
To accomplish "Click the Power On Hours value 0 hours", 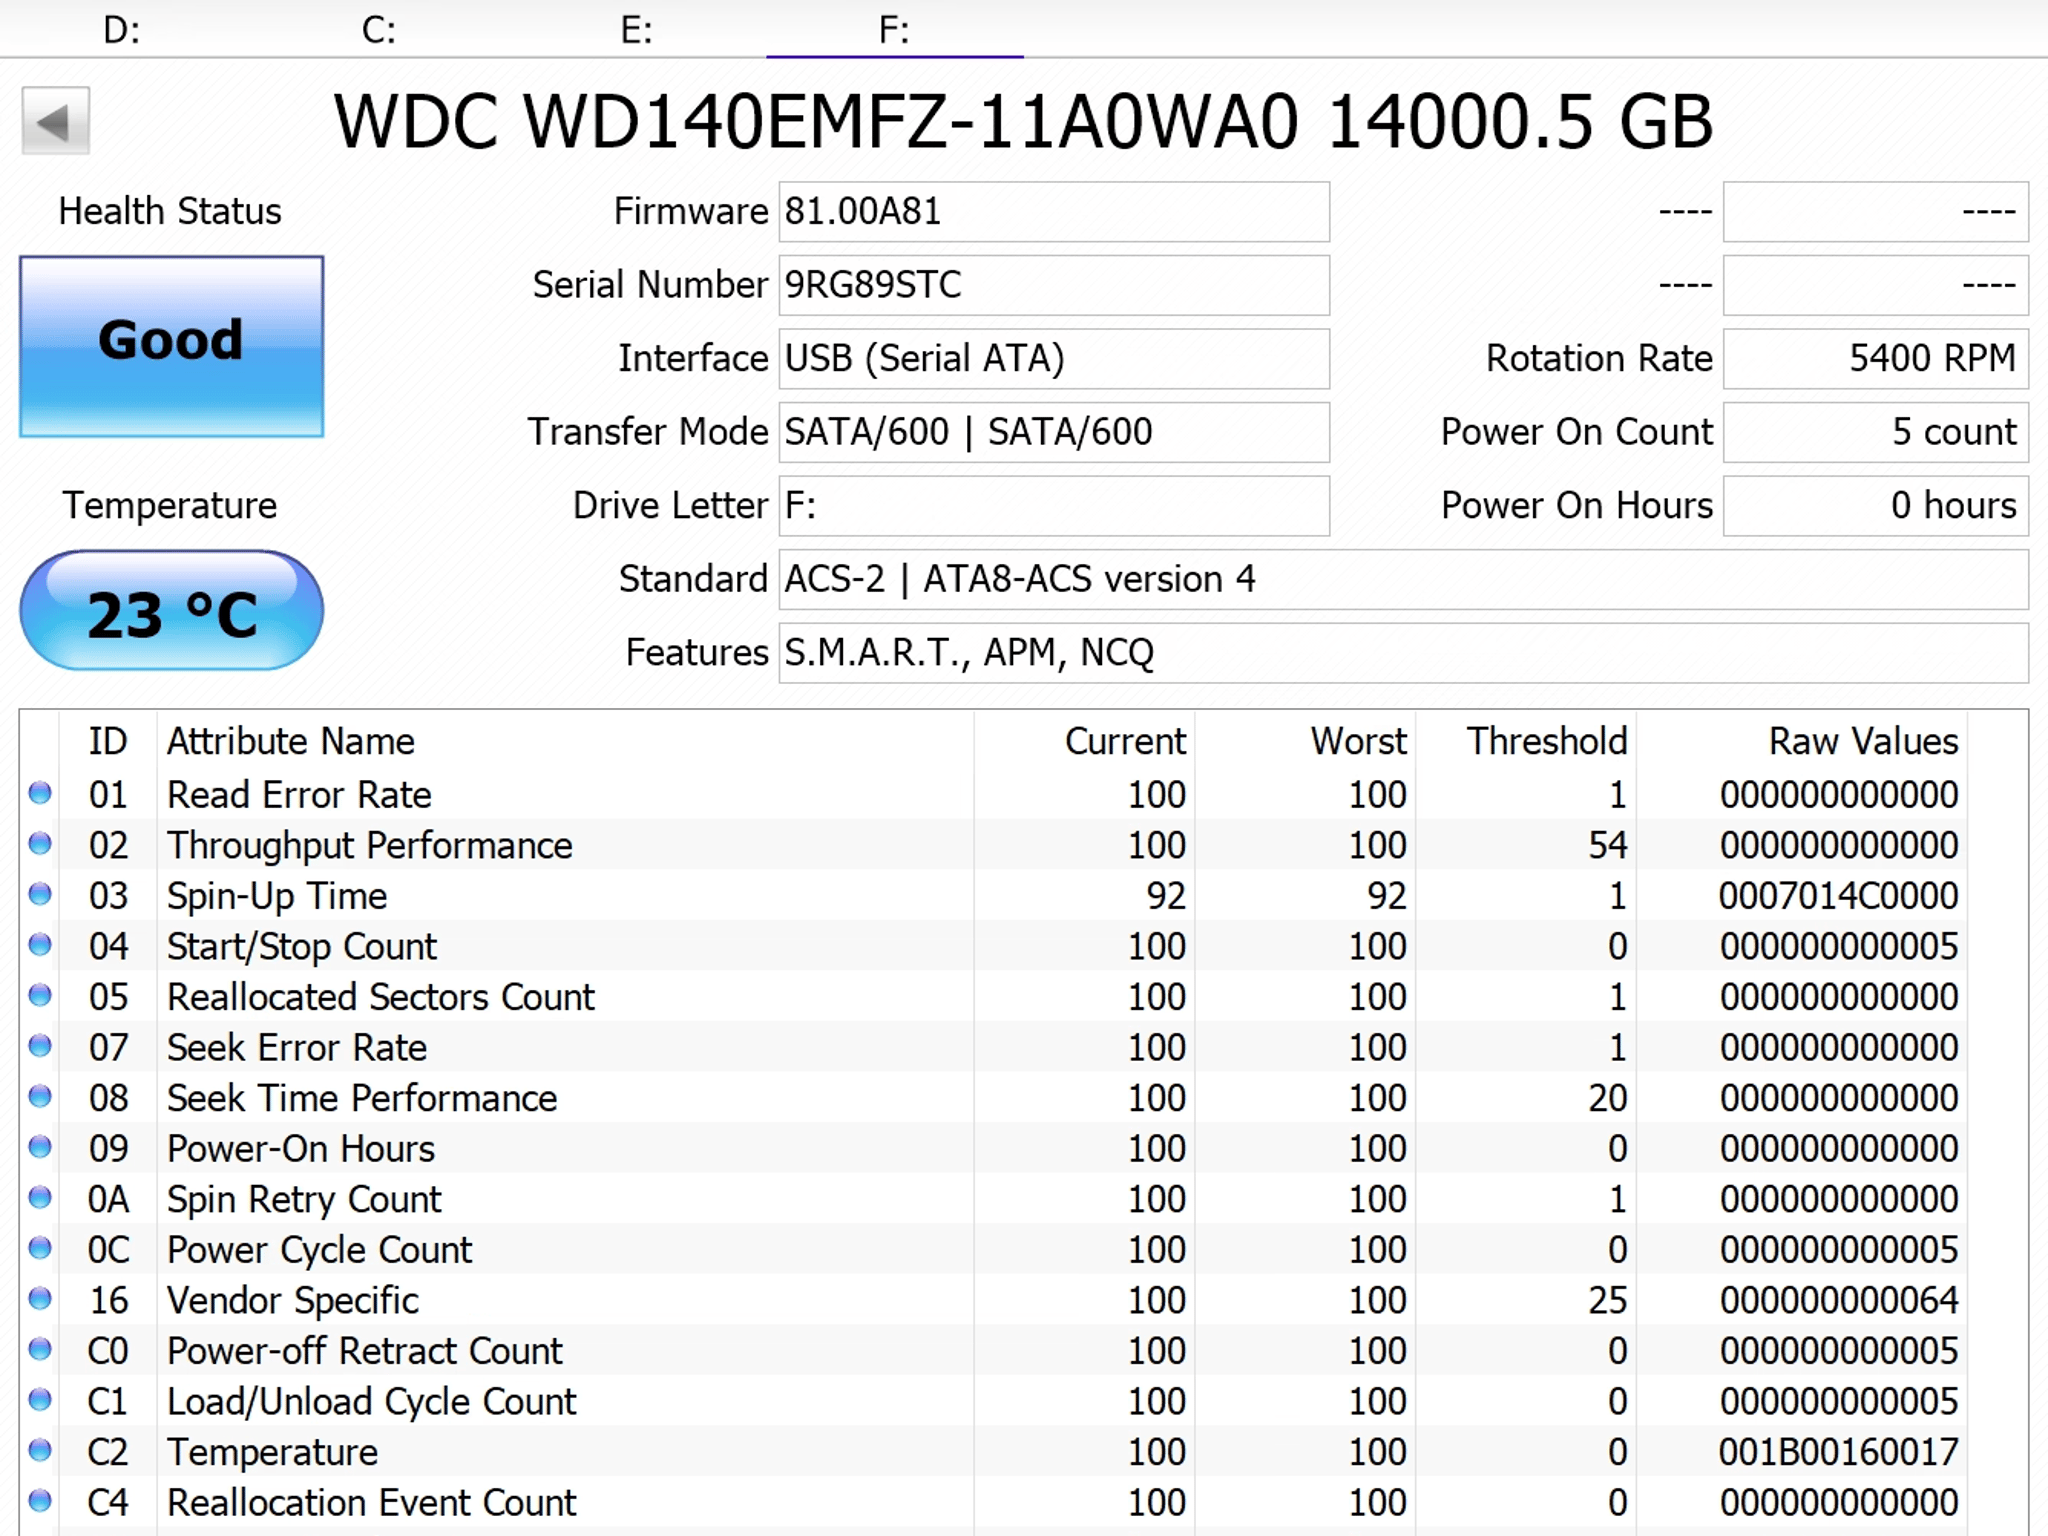I will 1876,506.
